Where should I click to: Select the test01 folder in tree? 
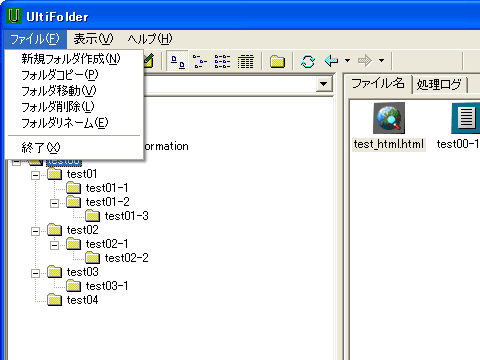click(x=82, y=174)
